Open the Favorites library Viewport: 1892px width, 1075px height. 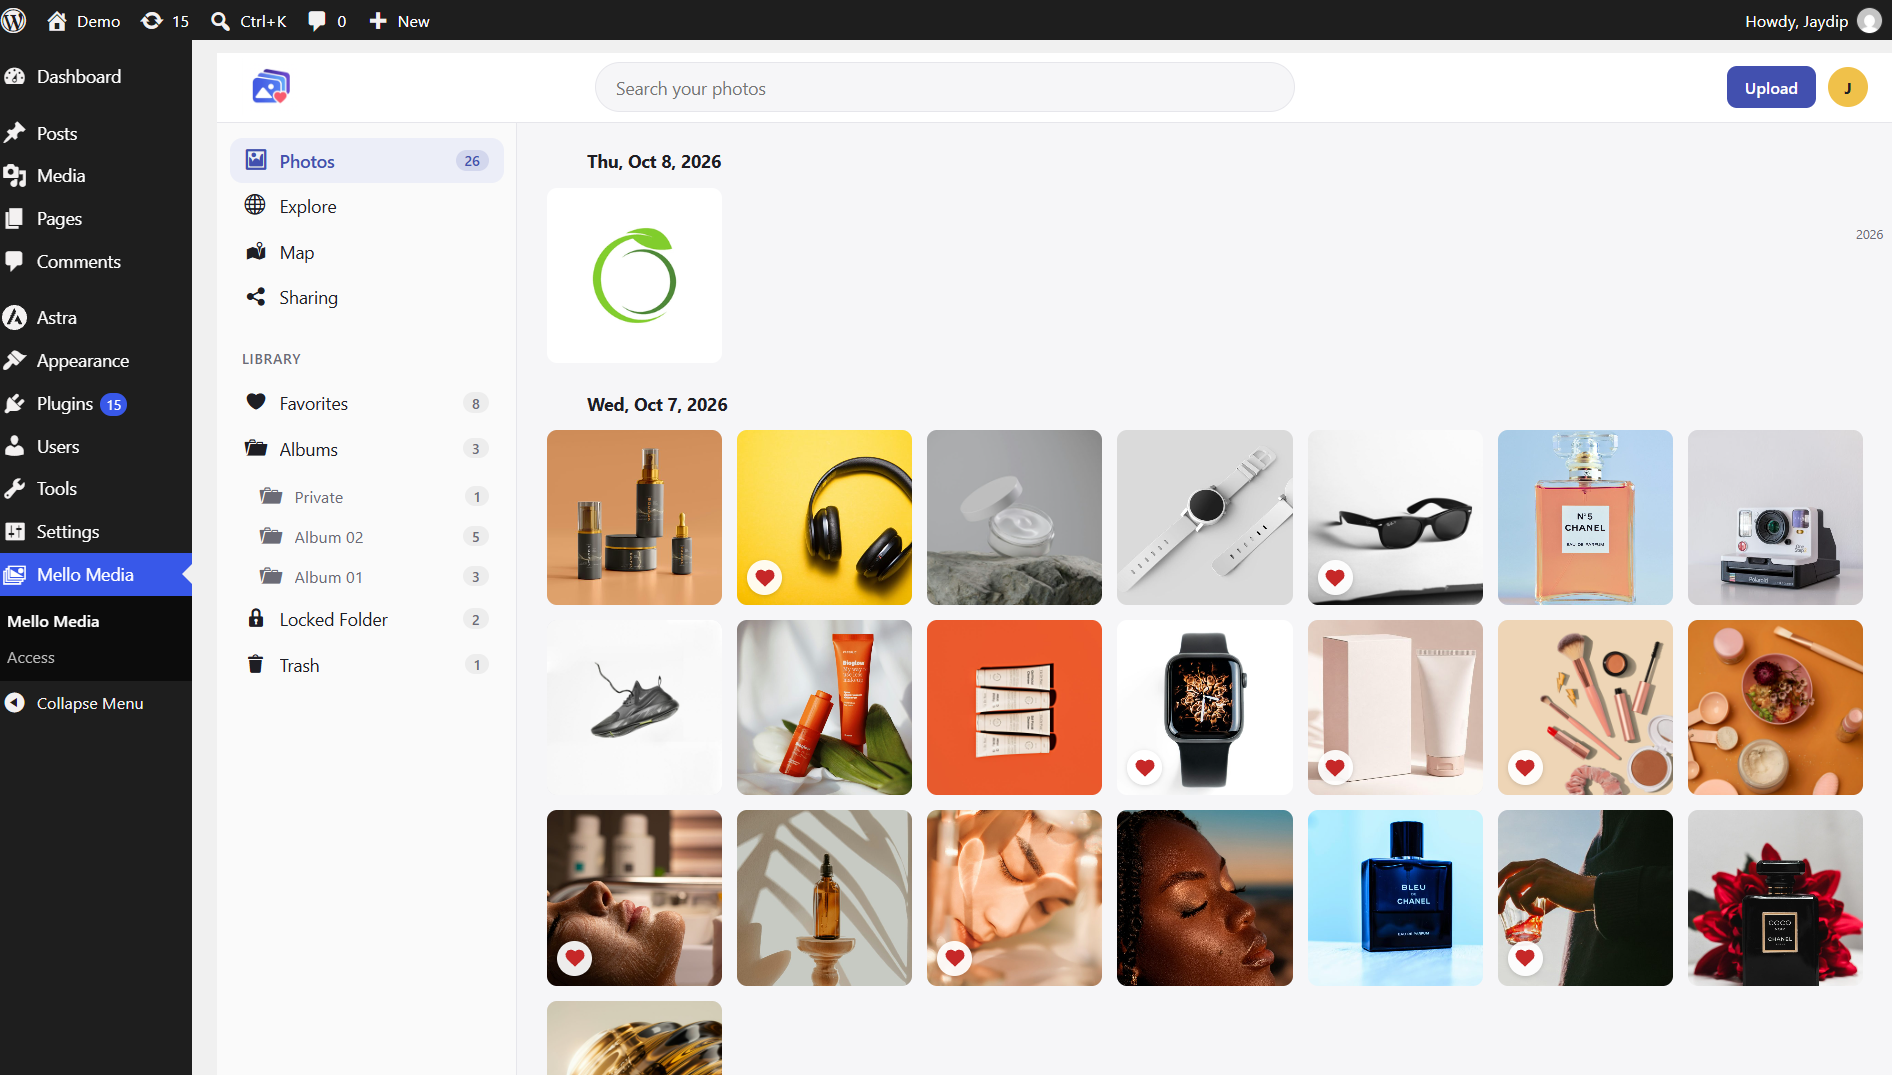coord(367,403)
